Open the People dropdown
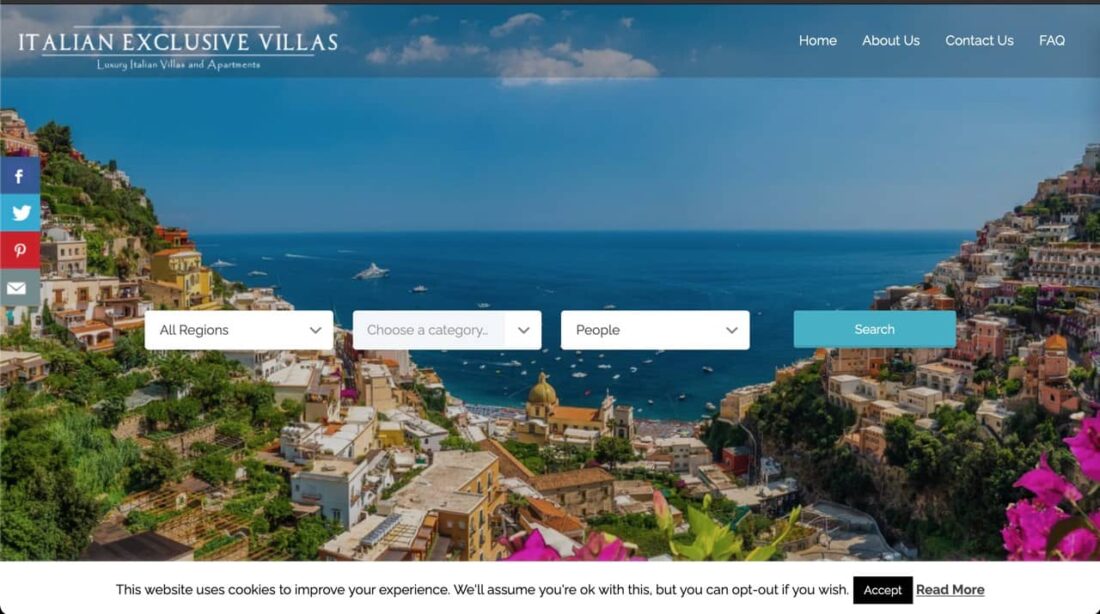 pos(655,330)
